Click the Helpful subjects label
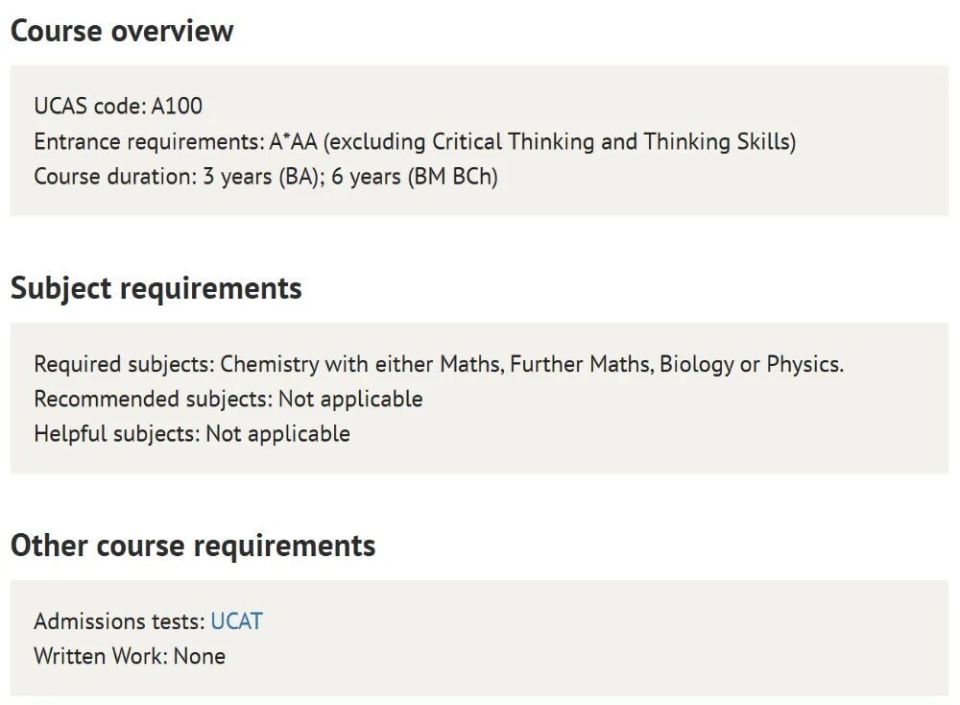960x705 pixels. pos(117,434)
